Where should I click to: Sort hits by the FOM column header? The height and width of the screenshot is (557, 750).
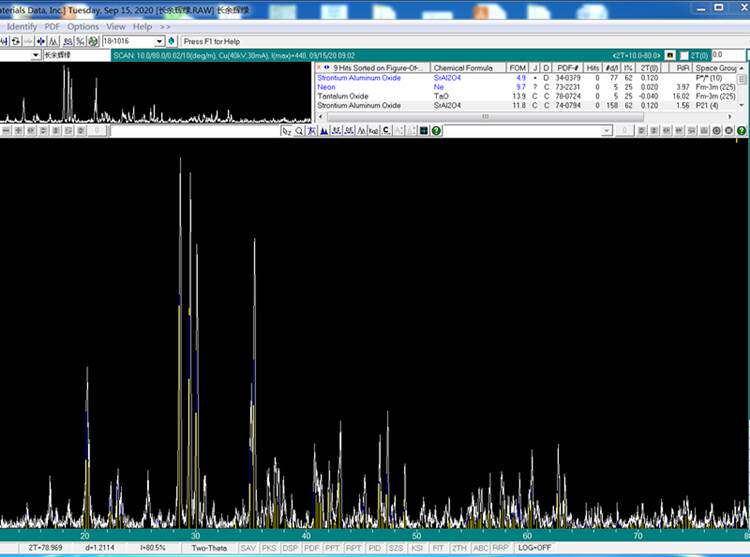tap(517, 68)
